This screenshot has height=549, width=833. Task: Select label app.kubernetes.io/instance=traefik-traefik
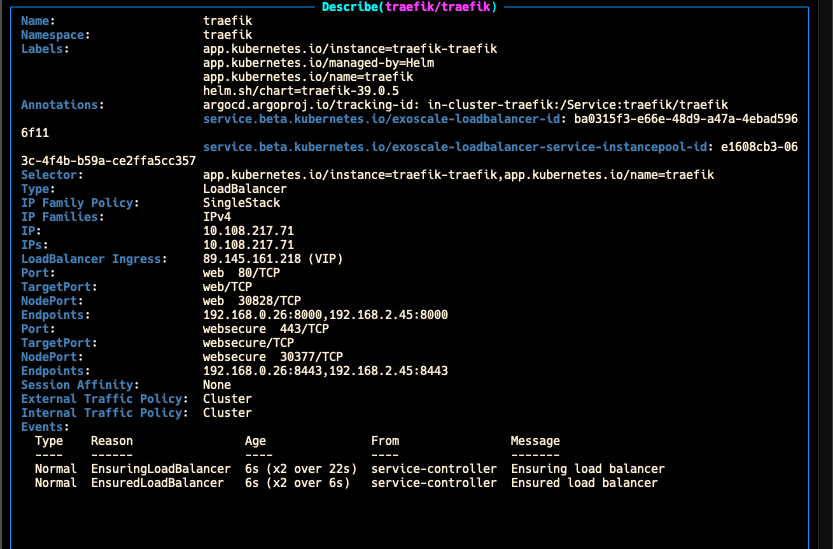pos(350,49)
